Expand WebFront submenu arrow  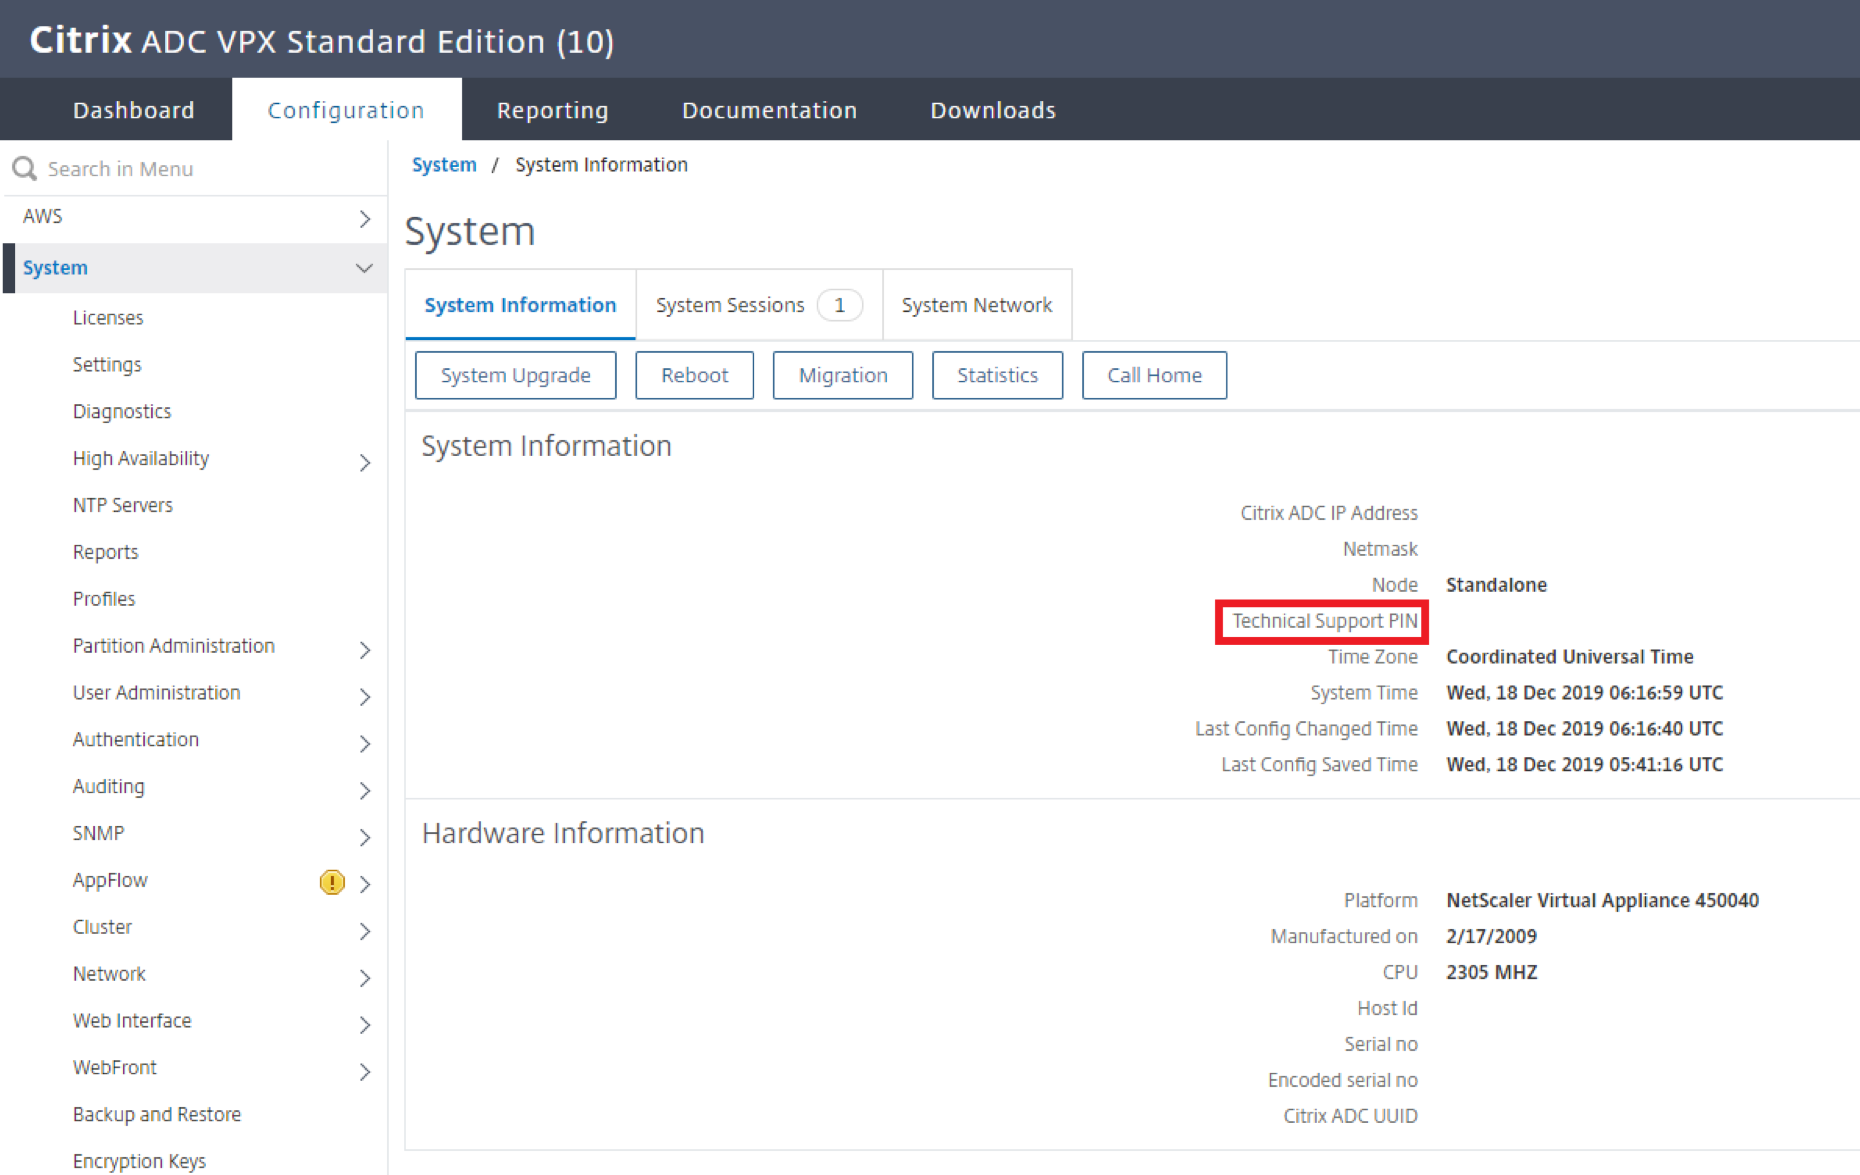365,1071
